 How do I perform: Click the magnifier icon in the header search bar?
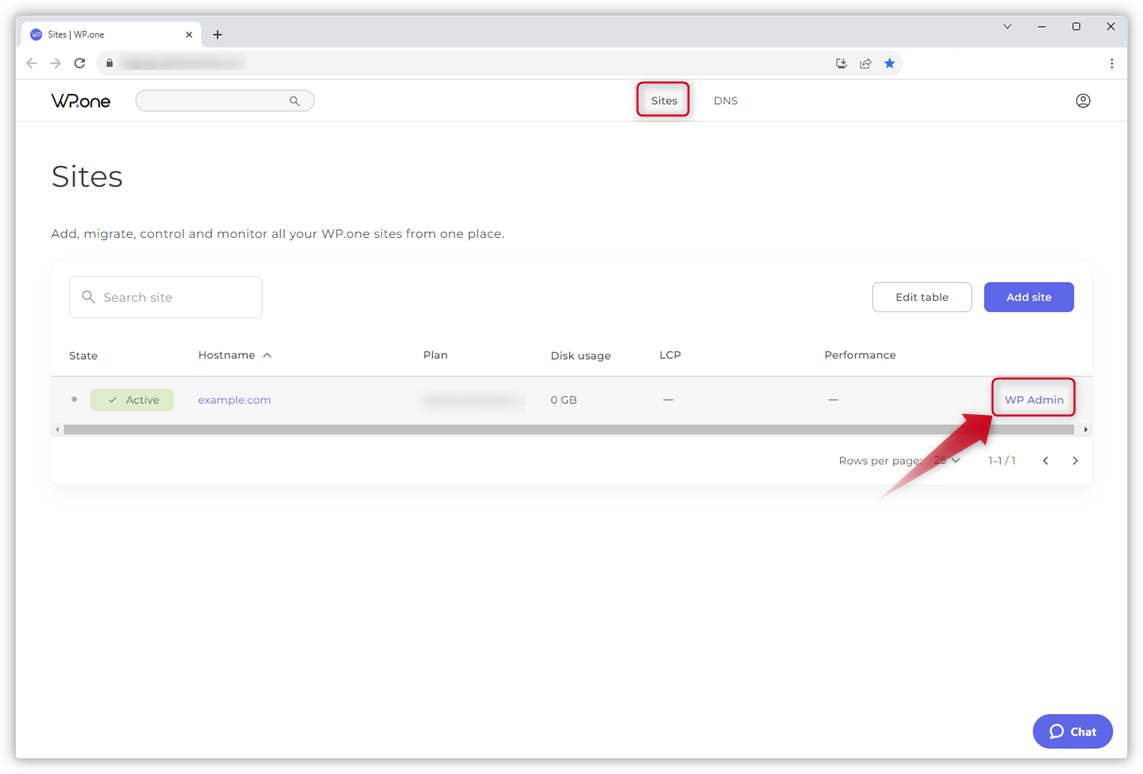(x=295, y=100)
